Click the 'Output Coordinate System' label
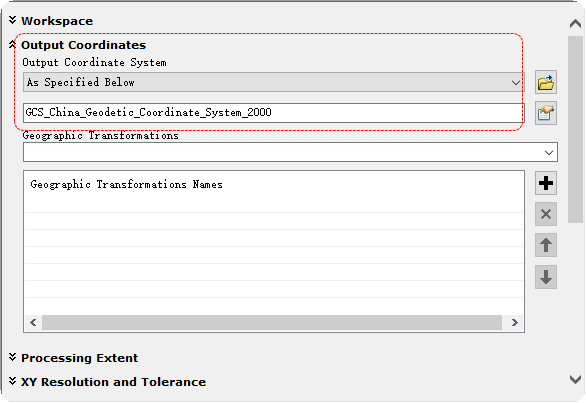The height and width of the screenshot is (403, 586). point(94,62)
